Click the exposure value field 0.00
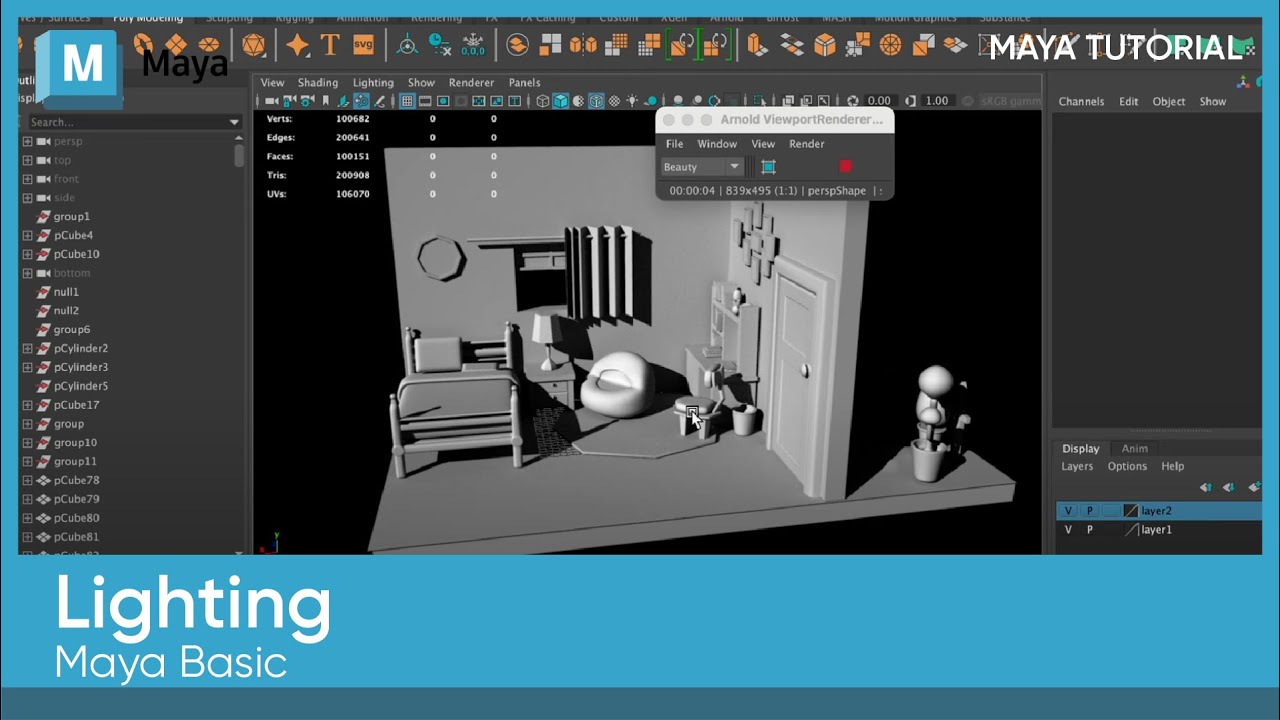Image resolution: width=1280 pixels, height=720 pixels. coord(879,101)
